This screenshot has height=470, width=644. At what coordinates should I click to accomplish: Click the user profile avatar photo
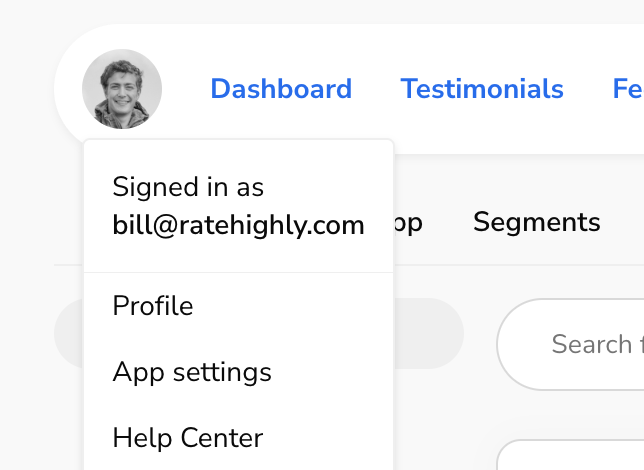pos(122,89)
